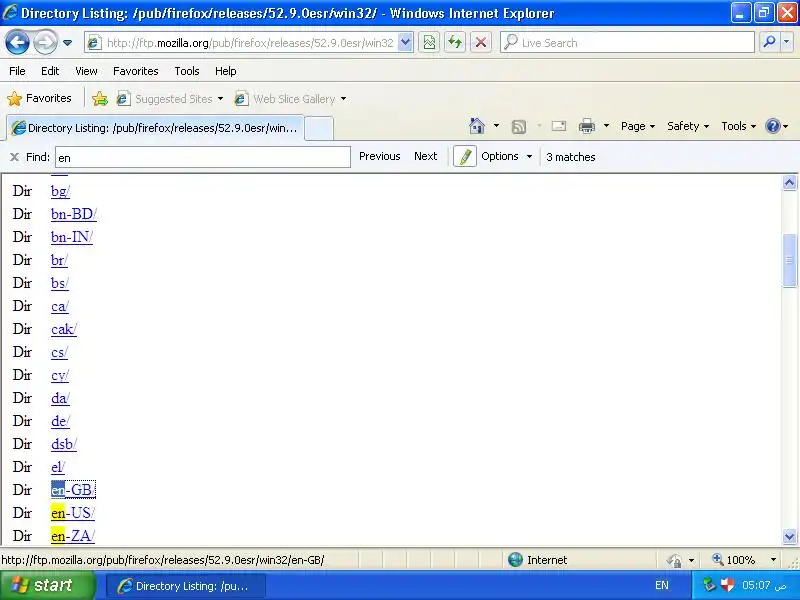Expand the Print dropdown arrow

click(x=606, y=126)
